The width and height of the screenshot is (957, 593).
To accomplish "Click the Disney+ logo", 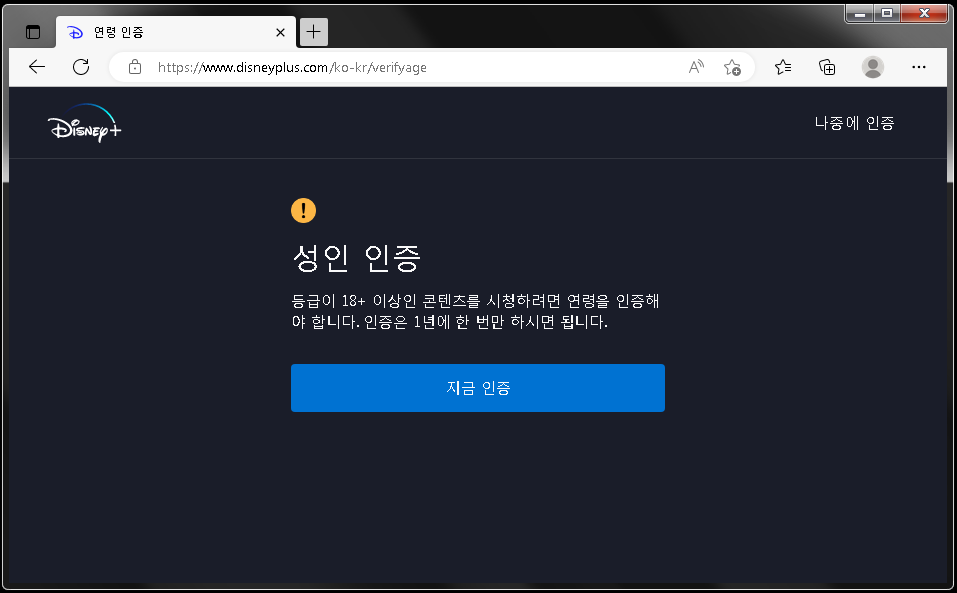I will 84,123.
